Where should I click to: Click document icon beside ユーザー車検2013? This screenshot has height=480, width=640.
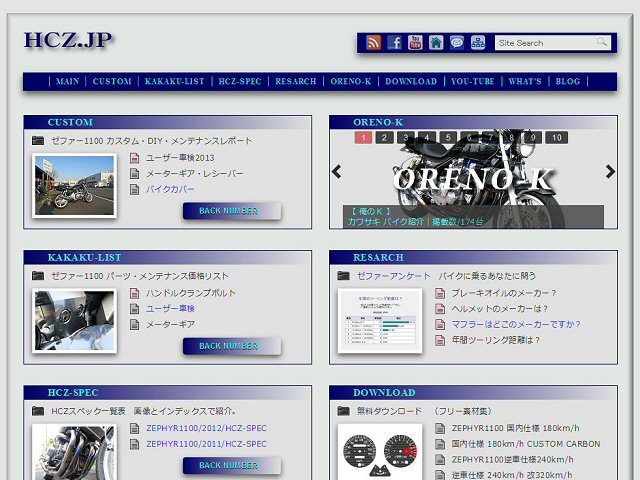pyautogui.click(x=134, y=158)
